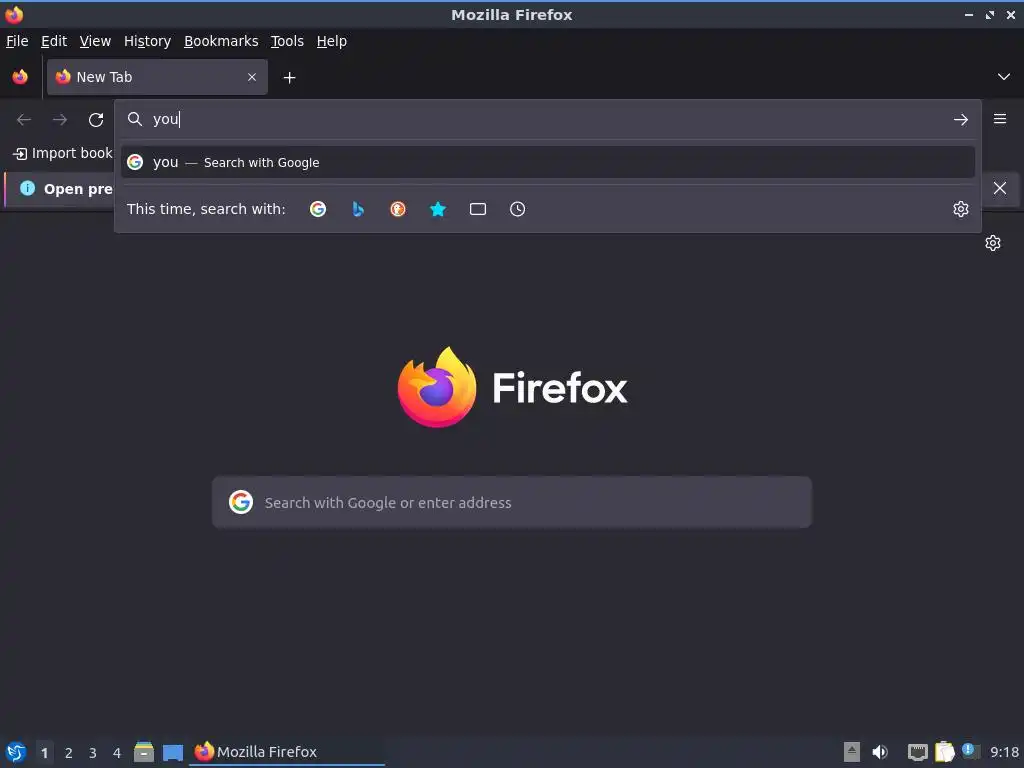Search this time with DuckDuckGo icon
Viewport: 1024px width, 768px height.
(398, 209)
